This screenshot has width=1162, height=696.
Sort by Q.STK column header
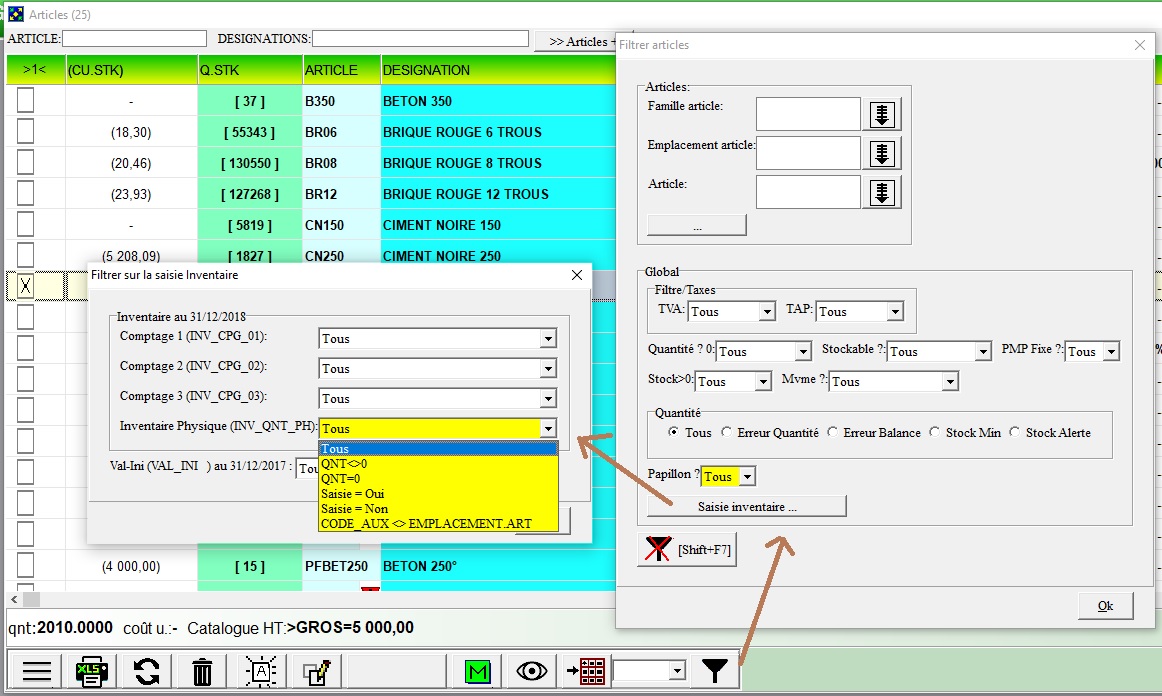(250, 70)
